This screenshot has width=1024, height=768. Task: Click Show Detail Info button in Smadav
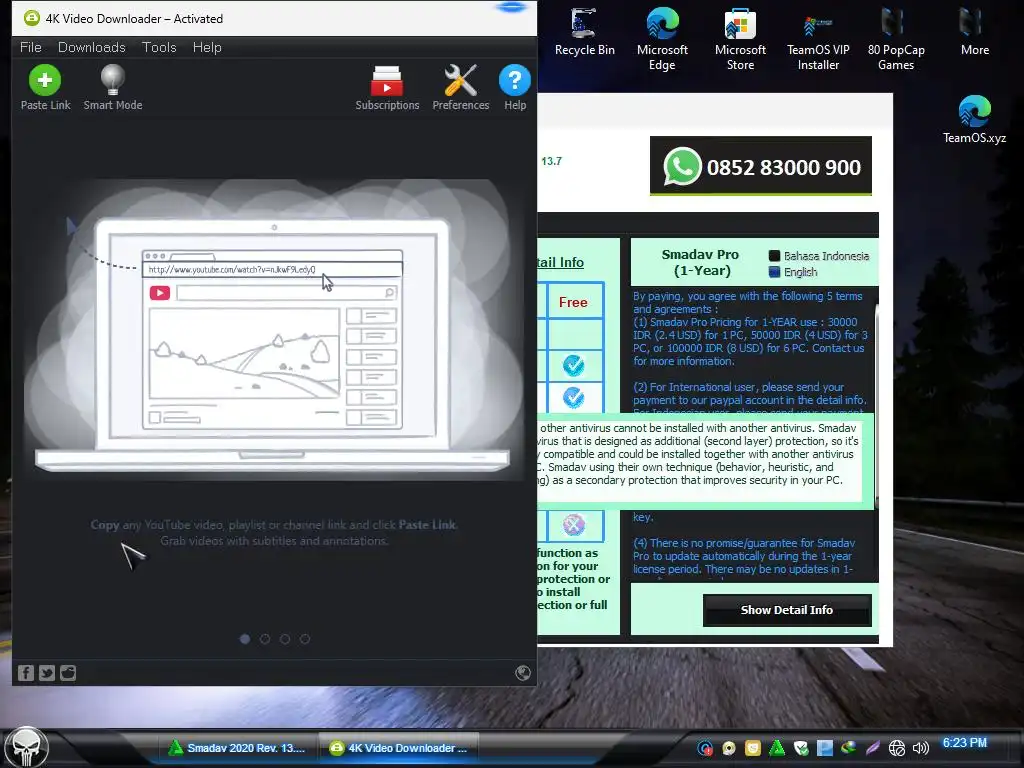tap(787, 610)
